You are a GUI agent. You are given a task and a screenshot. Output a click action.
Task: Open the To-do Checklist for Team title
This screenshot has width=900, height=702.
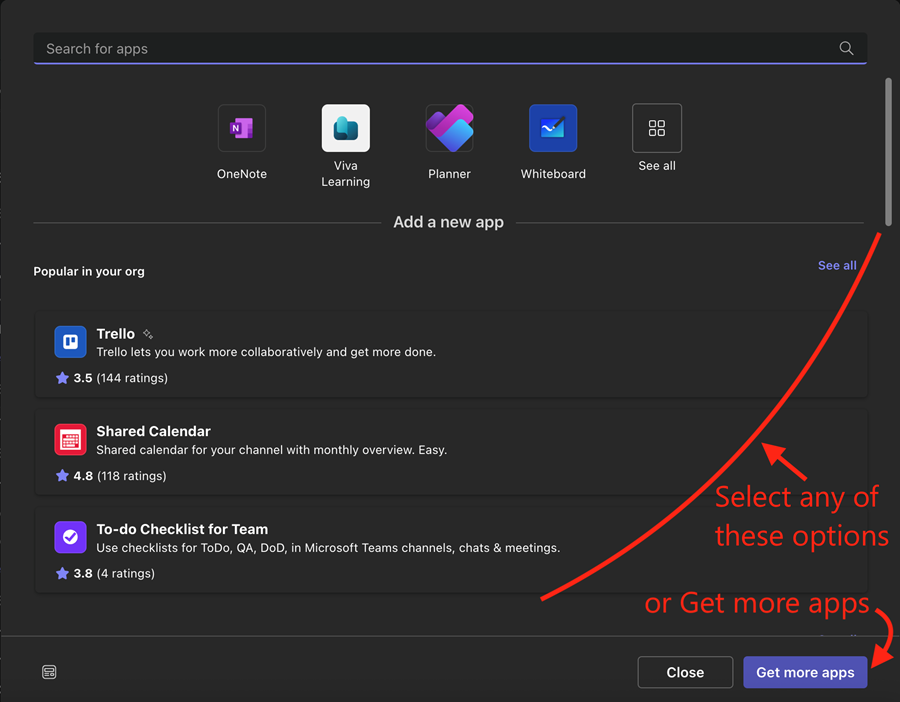pyautogui.click(x=182, y=529)
